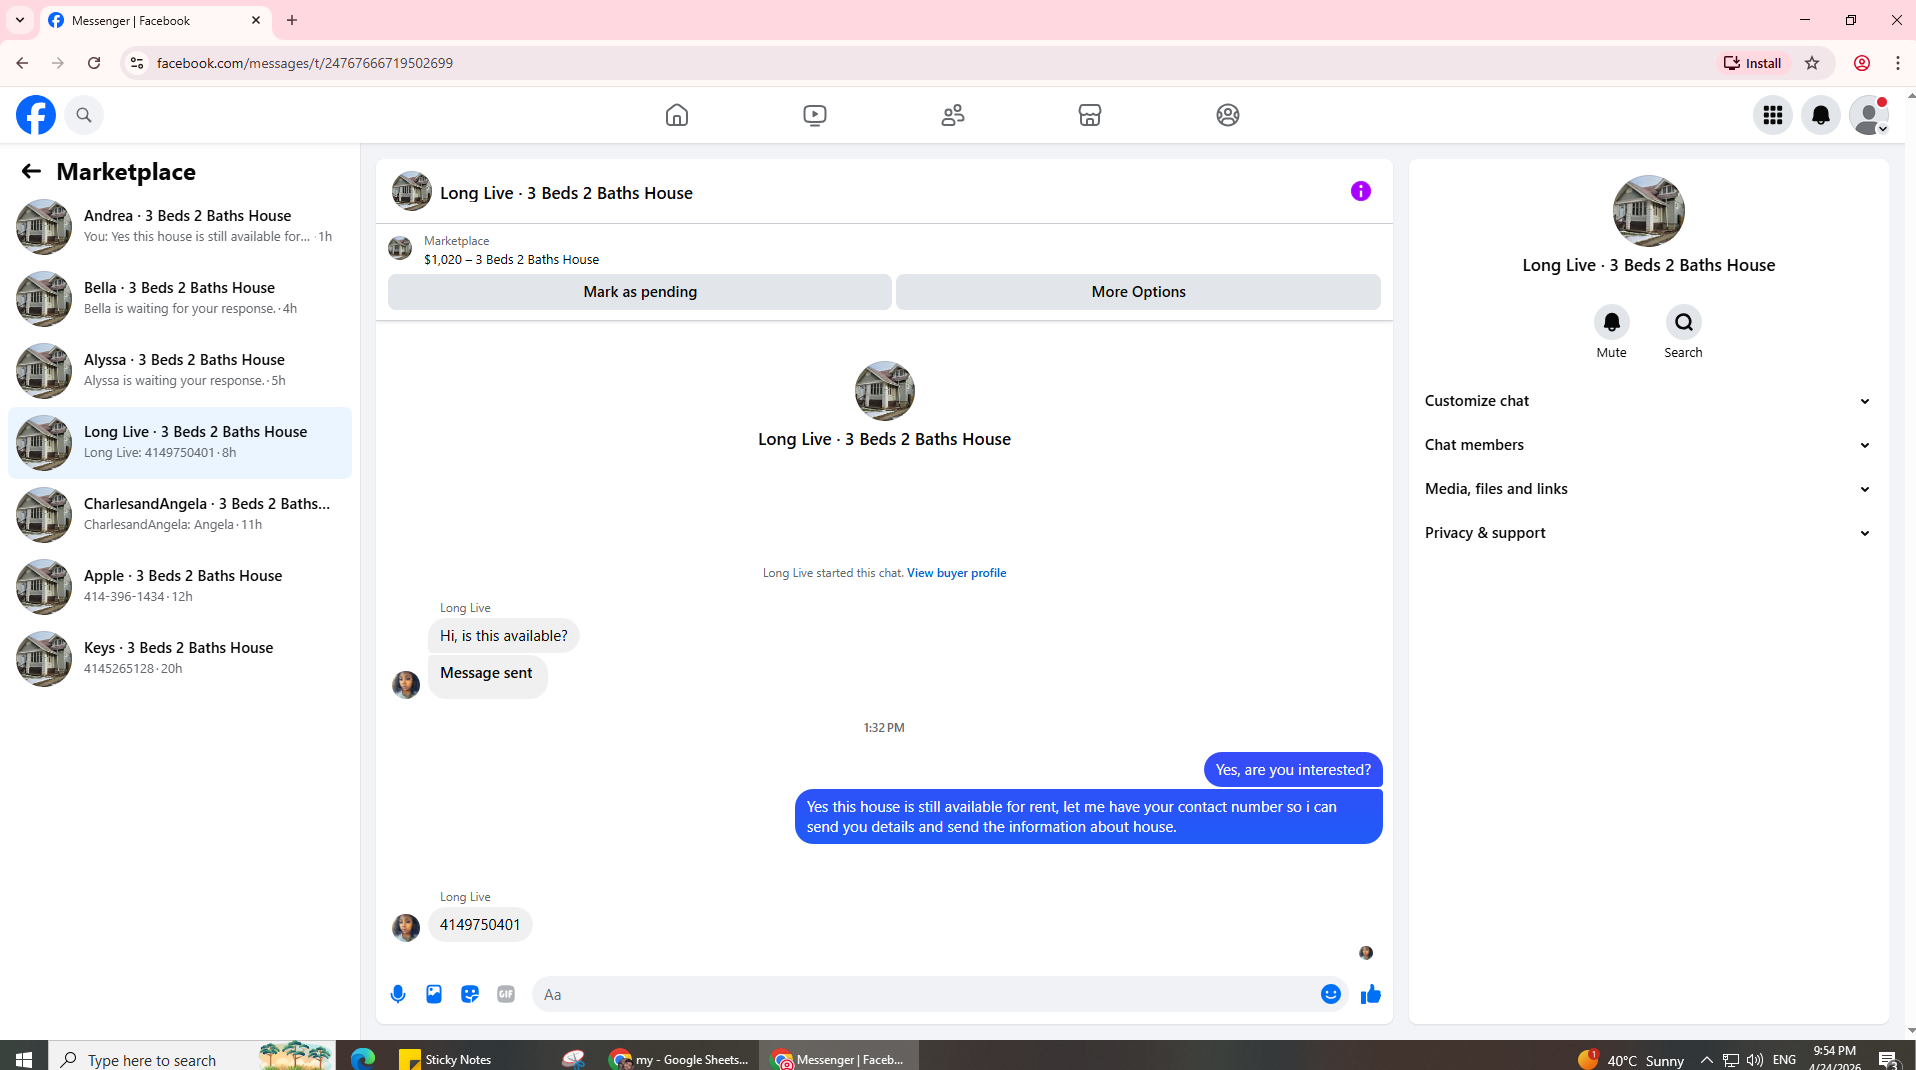
Task: Click the 'Hi, is this available?' message
Action: [x=504, y=636]
